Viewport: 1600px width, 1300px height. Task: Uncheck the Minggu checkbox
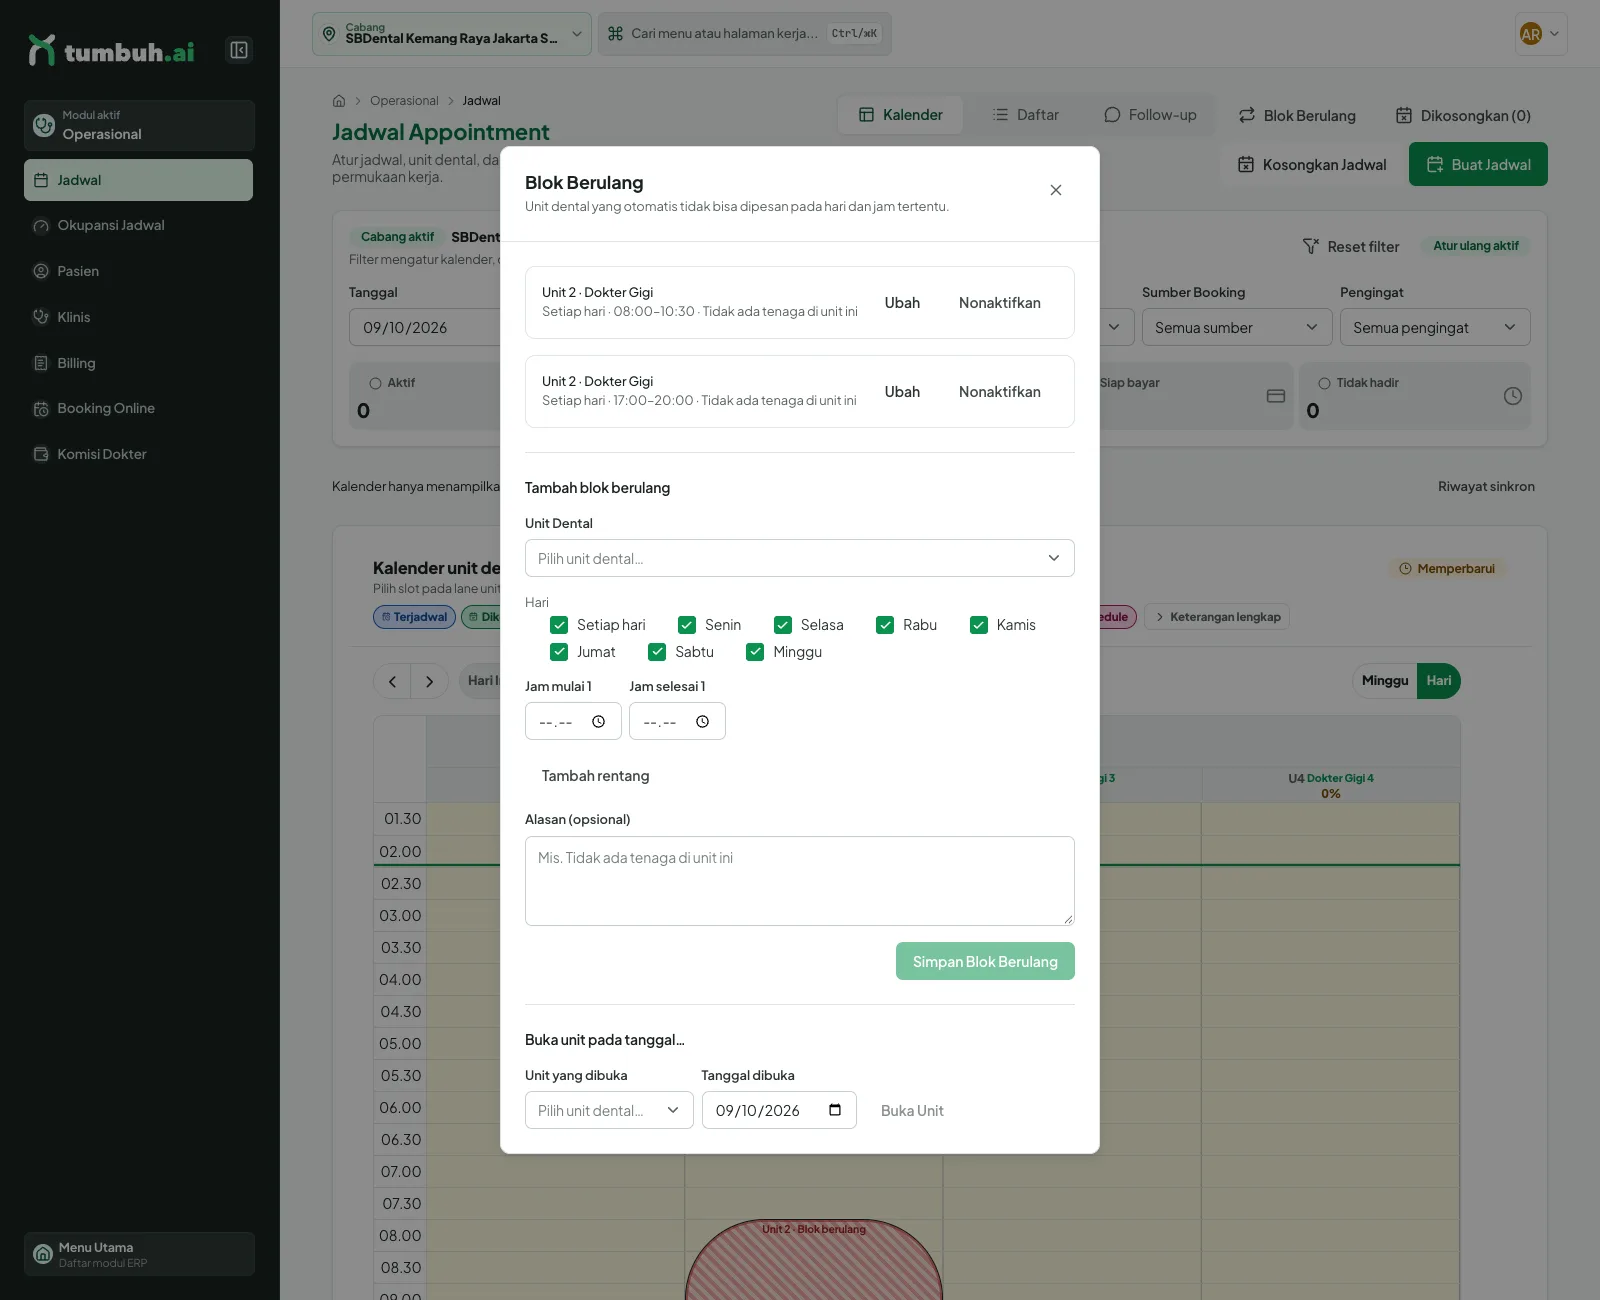(755, 652)
